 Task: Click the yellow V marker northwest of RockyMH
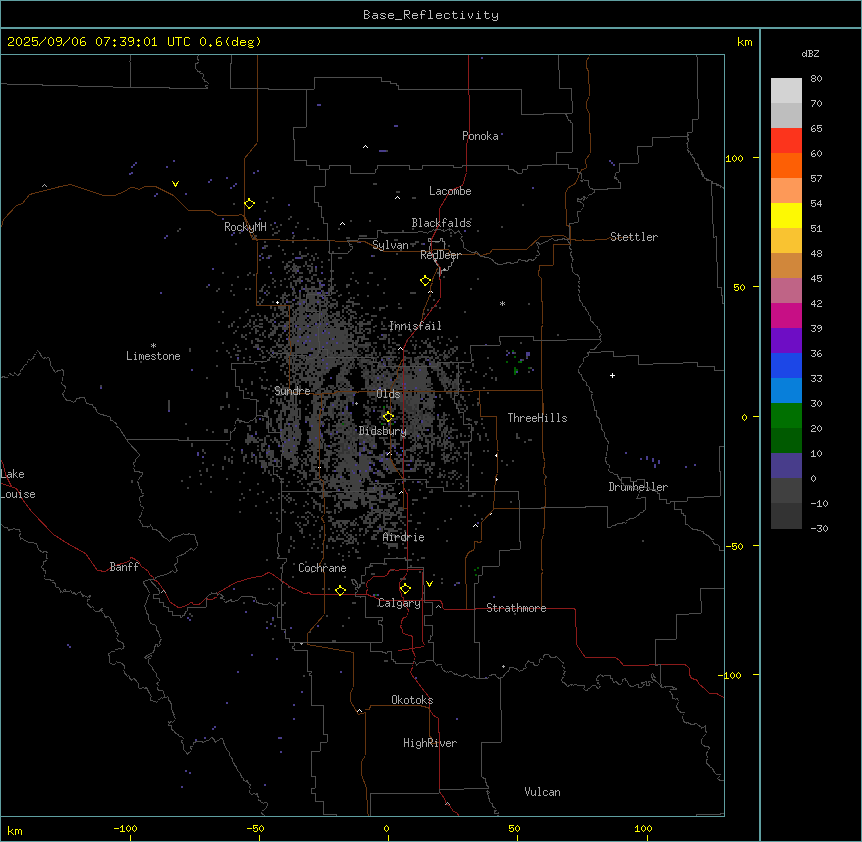(x=175, y=184)
